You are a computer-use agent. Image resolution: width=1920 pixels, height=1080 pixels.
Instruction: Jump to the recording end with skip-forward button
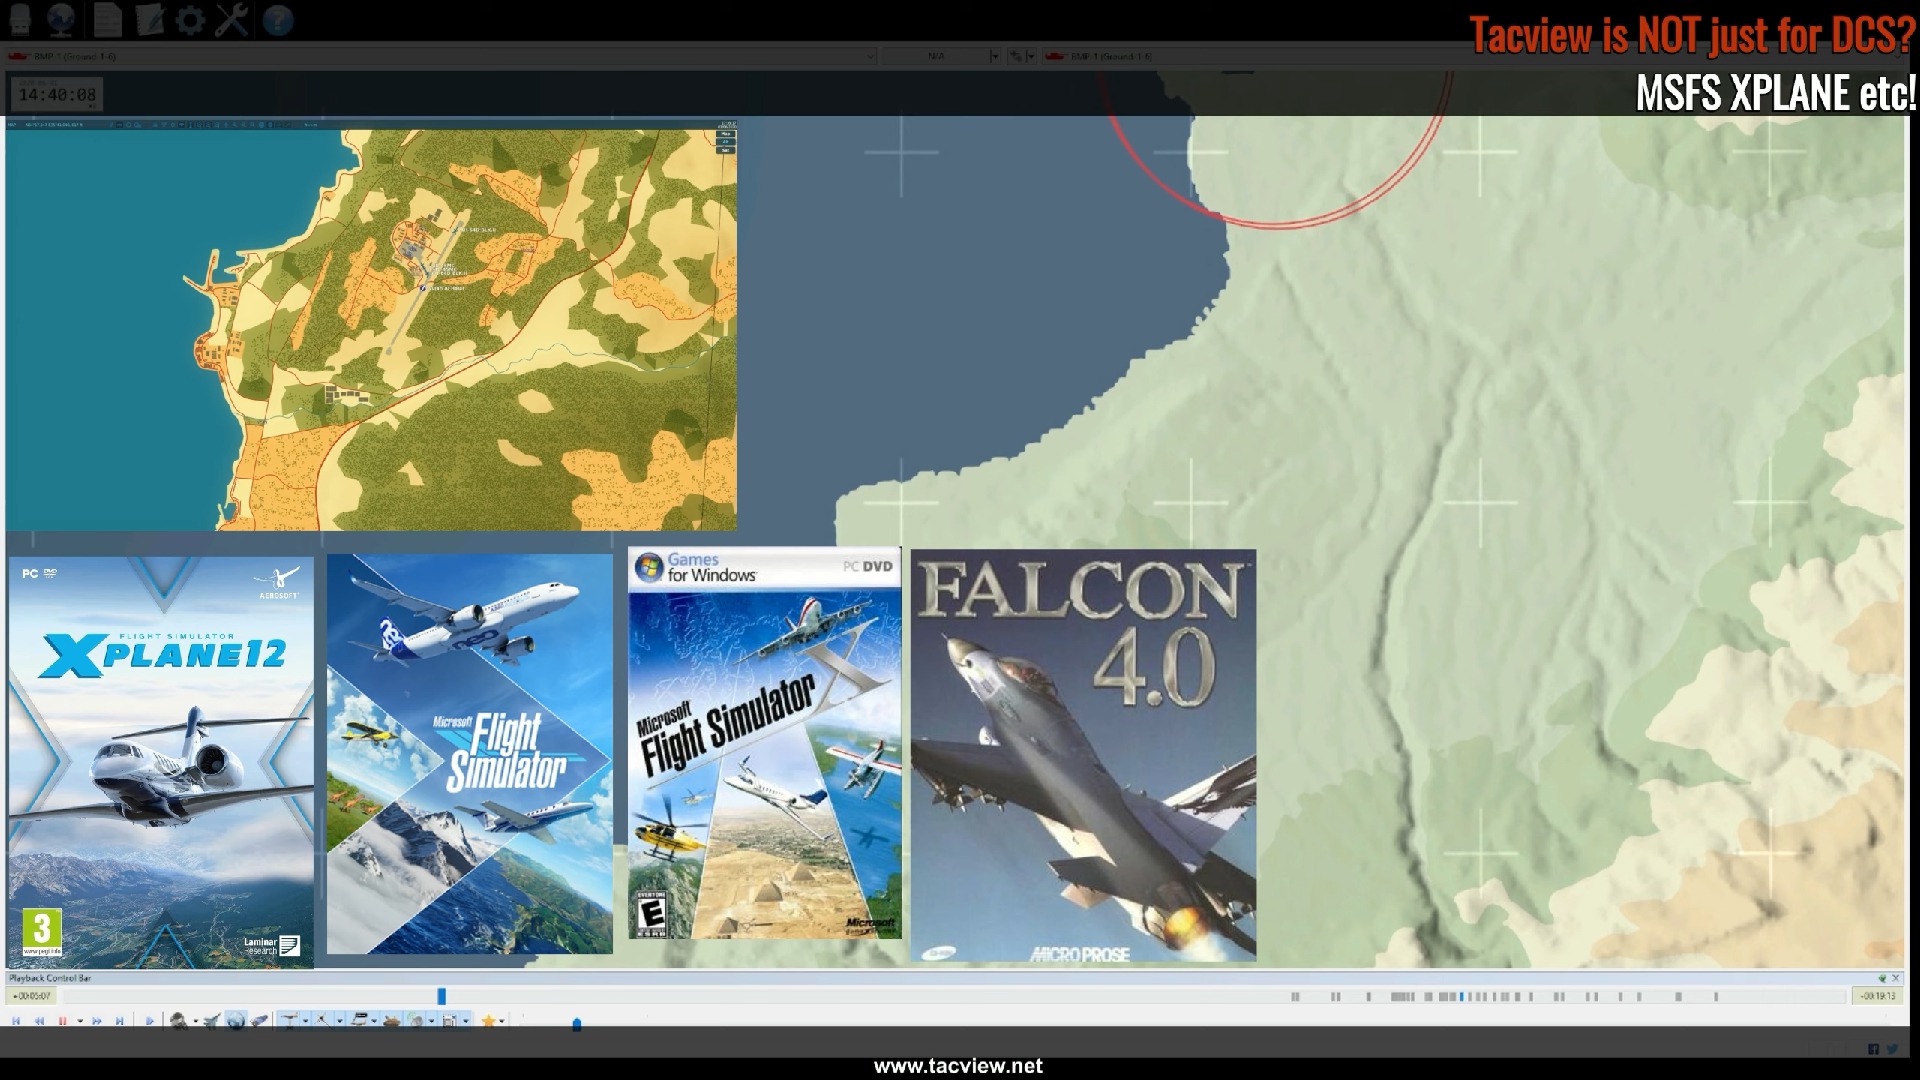click(120, 1021)
